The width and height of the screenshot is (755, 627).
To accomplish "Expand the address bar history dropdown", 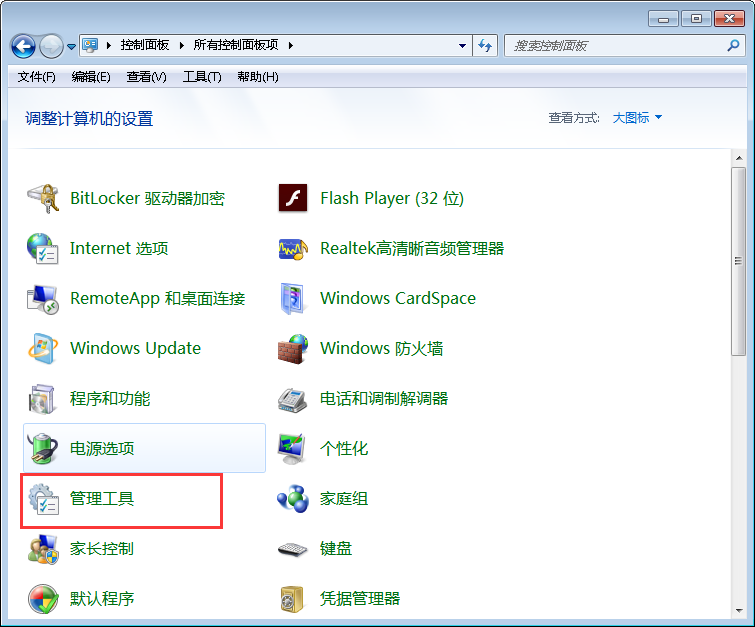I will click(462, 46).
